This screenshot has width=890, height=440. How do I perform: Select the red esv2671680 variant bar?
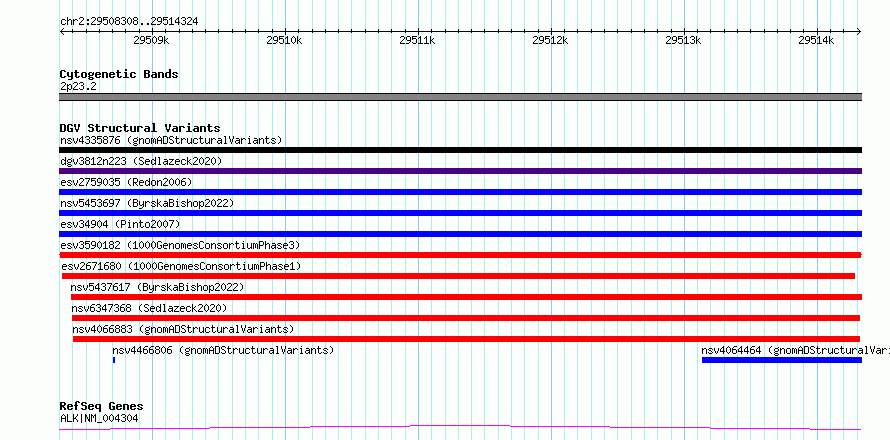pyautogui.click(x=458, y=276)
